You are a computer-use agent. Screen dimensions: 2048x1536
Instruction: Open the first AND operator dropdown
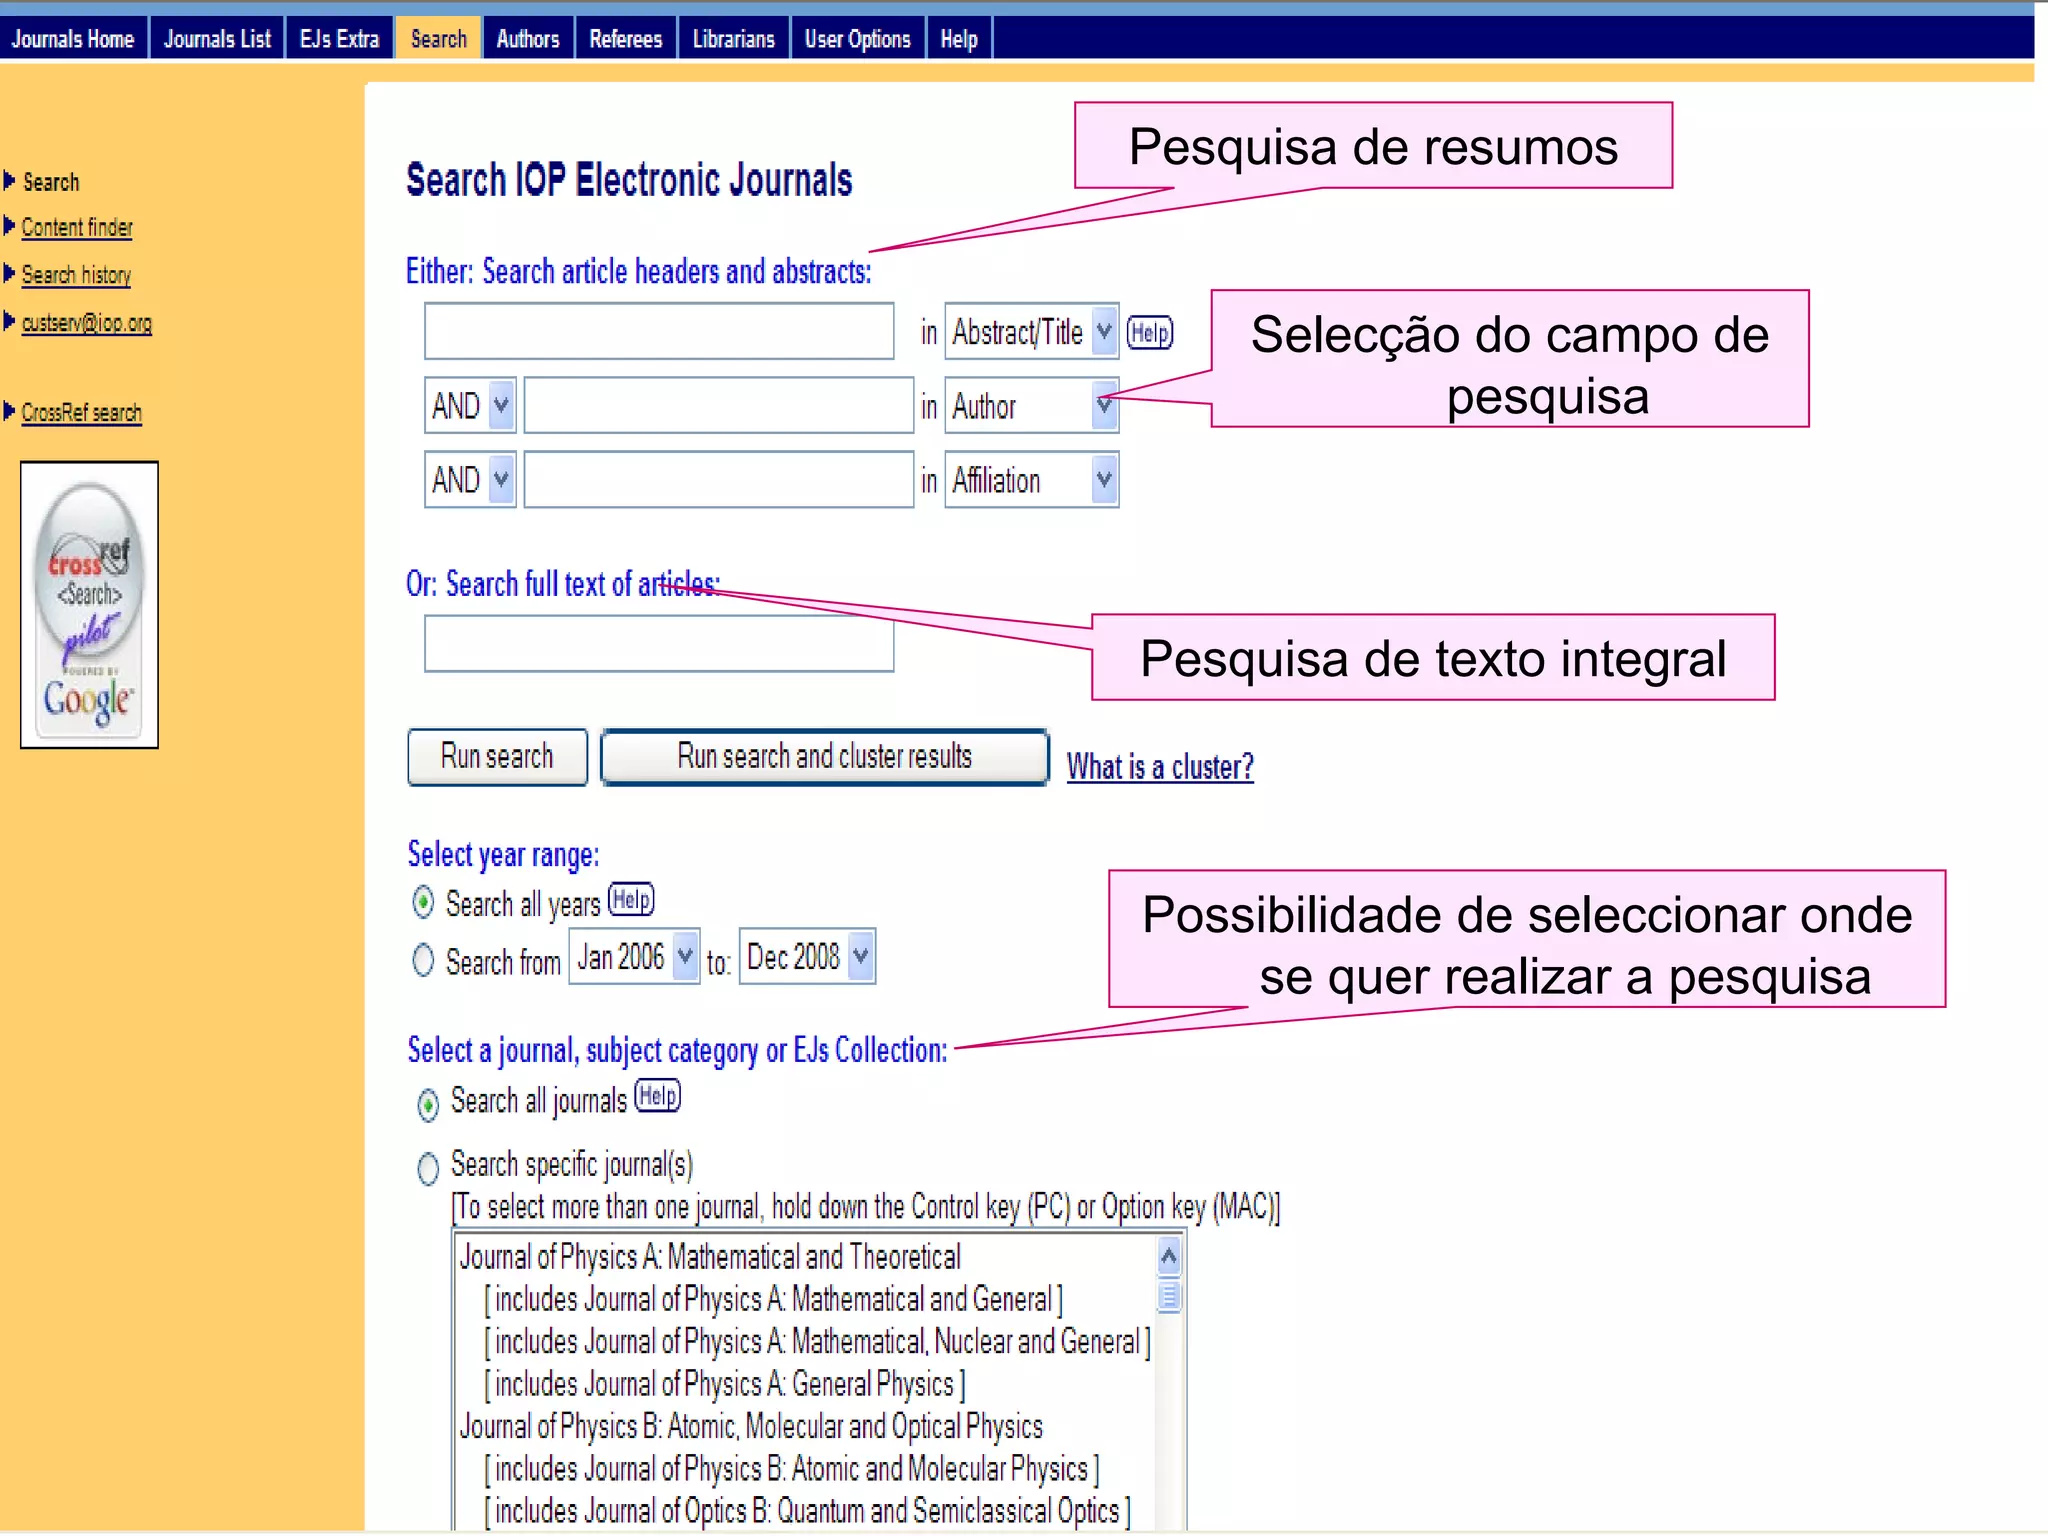tap(470, 405)
